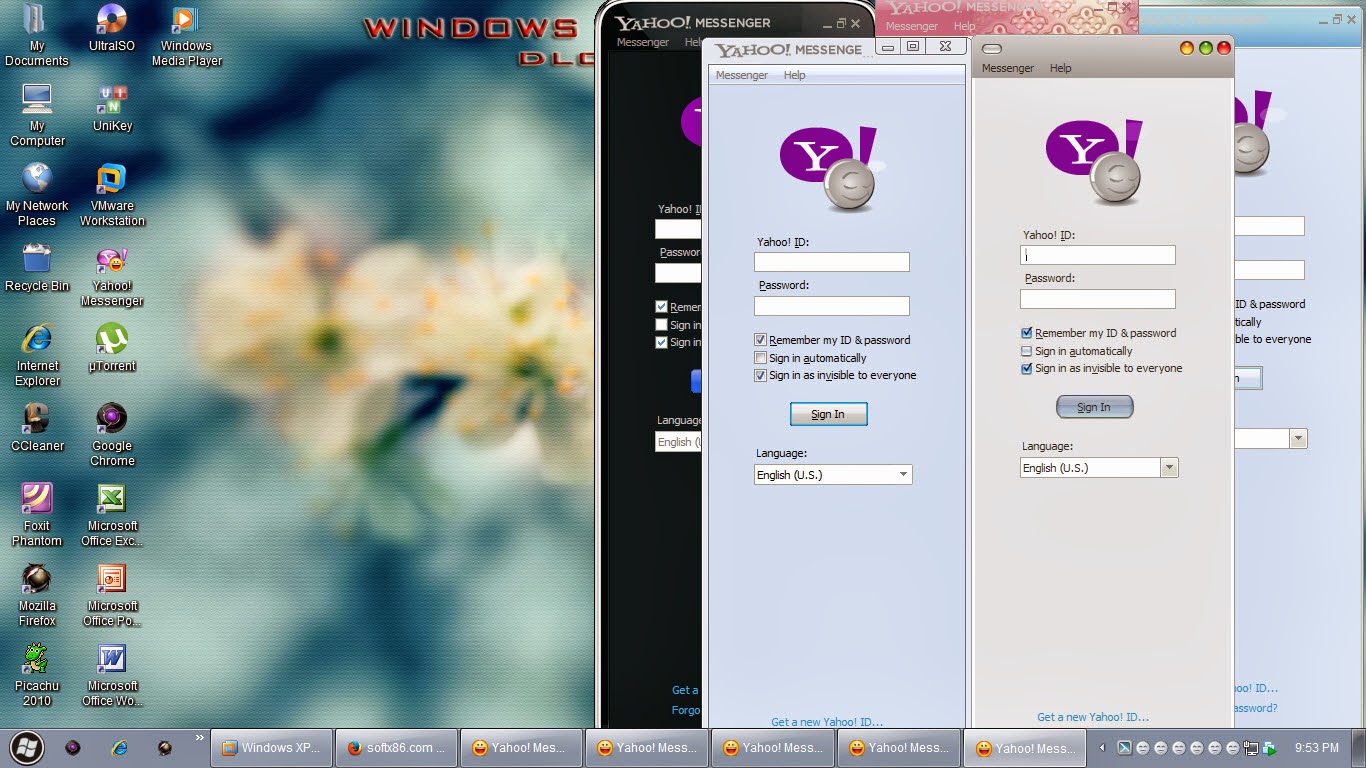Open Messenger menu in the middle window
1366x768 pixels.
pos(742,75)
